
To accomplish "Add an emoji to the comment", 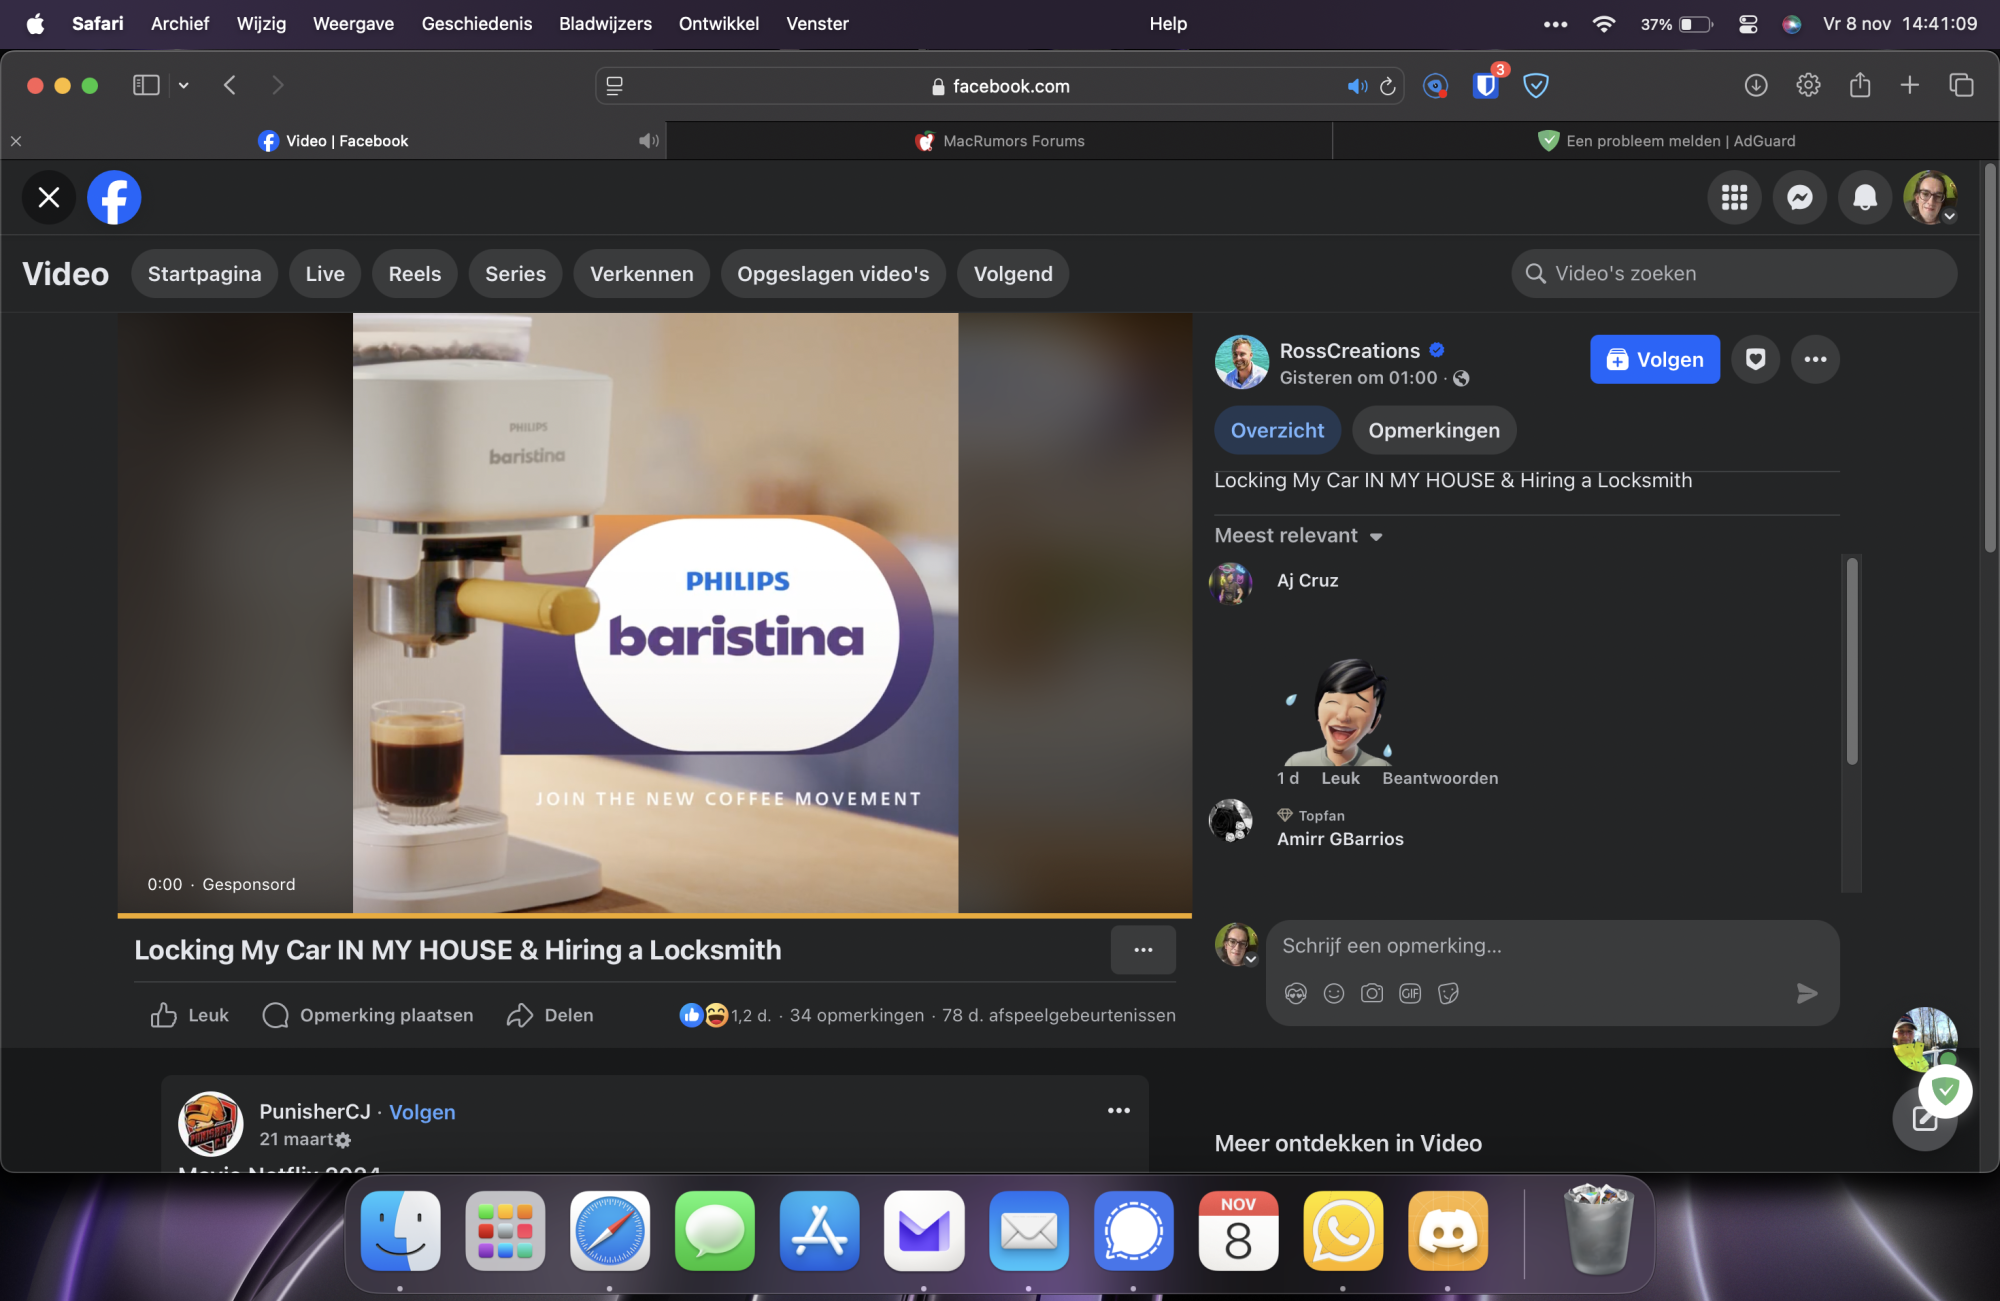I will click(x=1334, y=993).
